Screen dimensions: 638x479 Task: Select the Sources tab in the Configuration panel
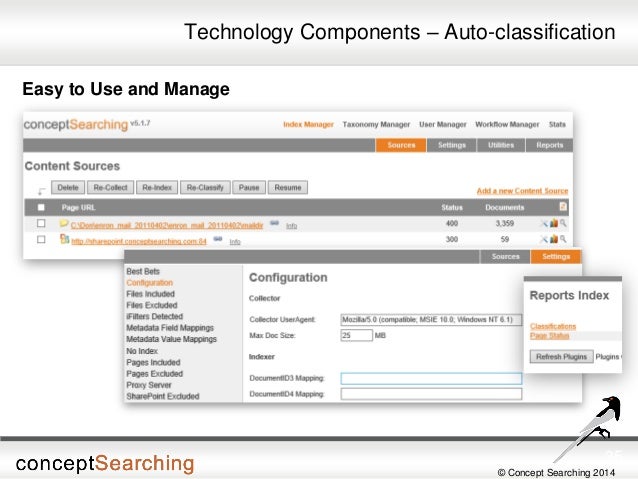pyautogui.click(x=505, y=257)
